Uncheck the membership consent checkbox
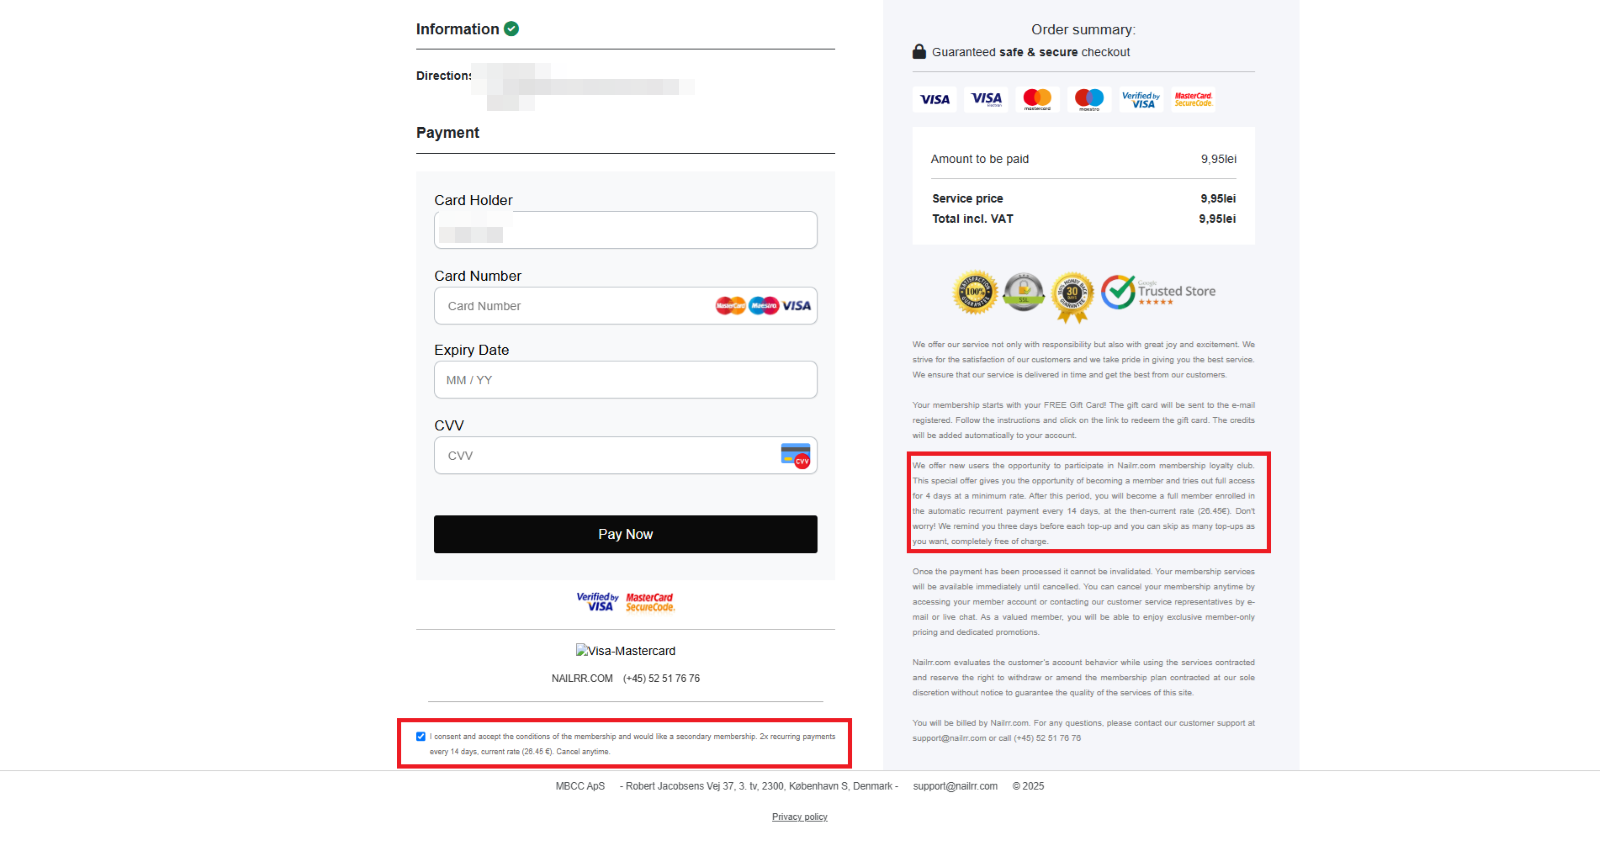Image resolution: width=1600 pixels, height=857 pixels. pyautogui.click(x=421, y=737)
